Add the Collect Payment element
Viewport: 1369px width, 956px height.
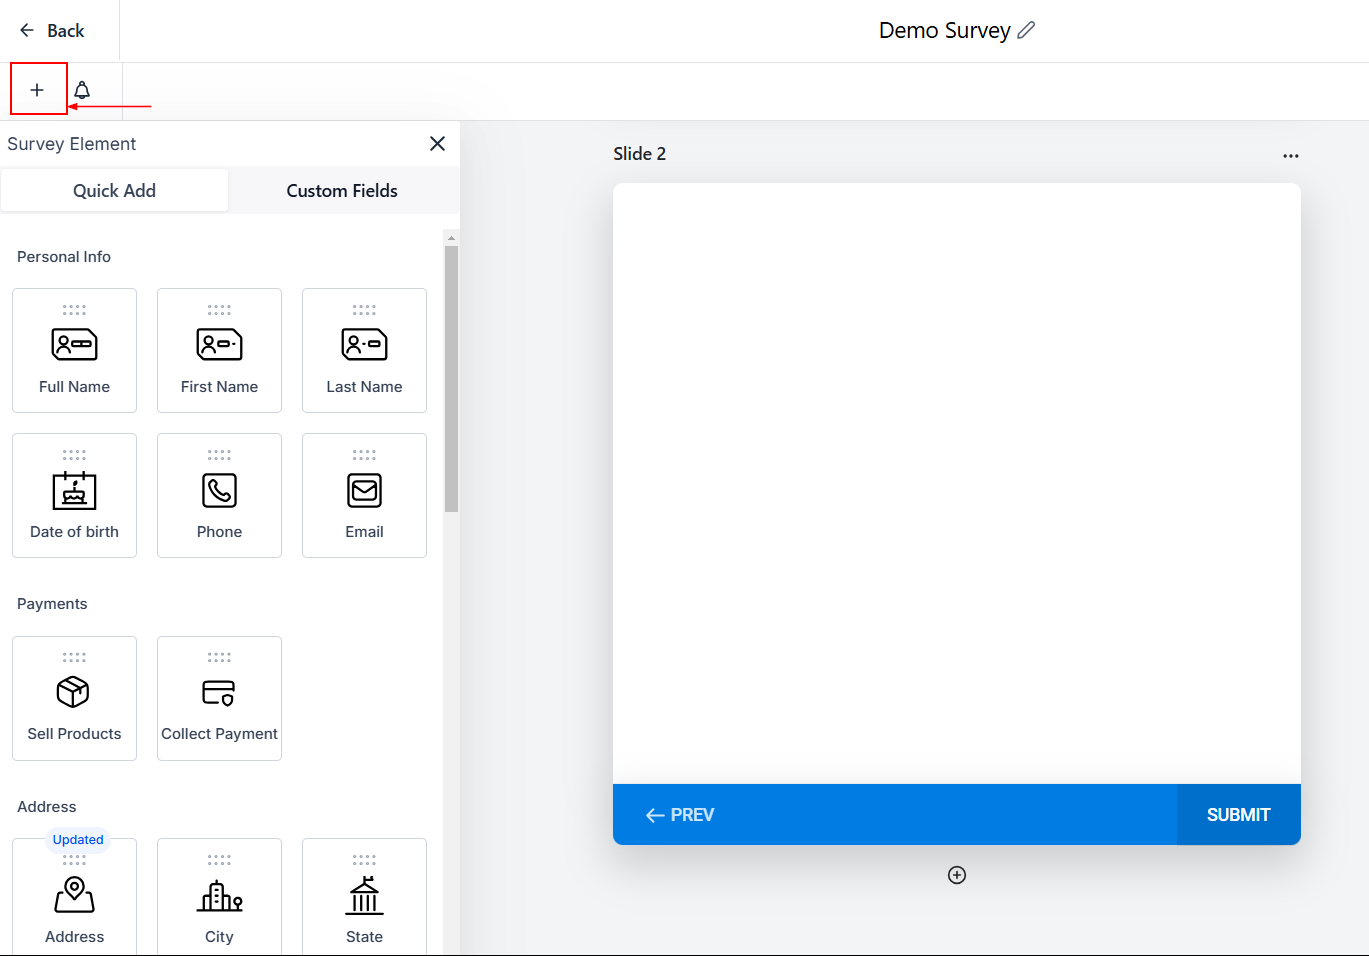219,698
